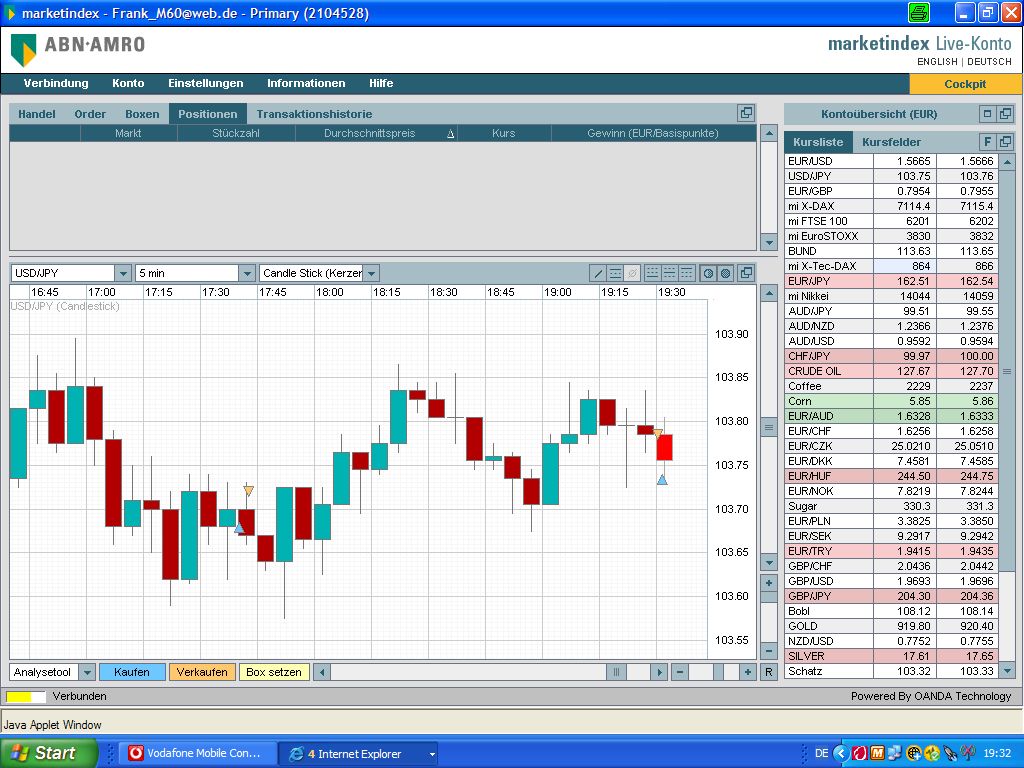Click the crossed-out circle chart tool icon
This screenshot has width=1024, height=768.
[632, 273]
